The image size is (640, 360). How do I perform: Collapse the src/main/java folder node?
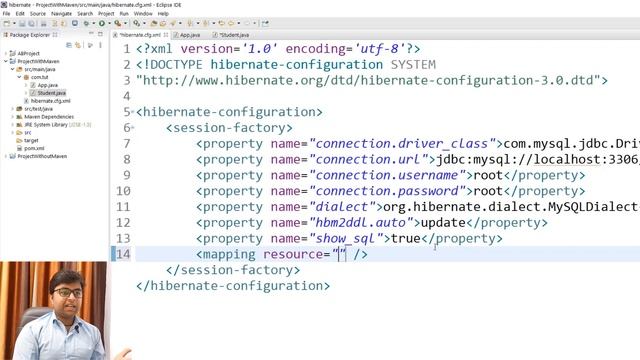(13, 69)
